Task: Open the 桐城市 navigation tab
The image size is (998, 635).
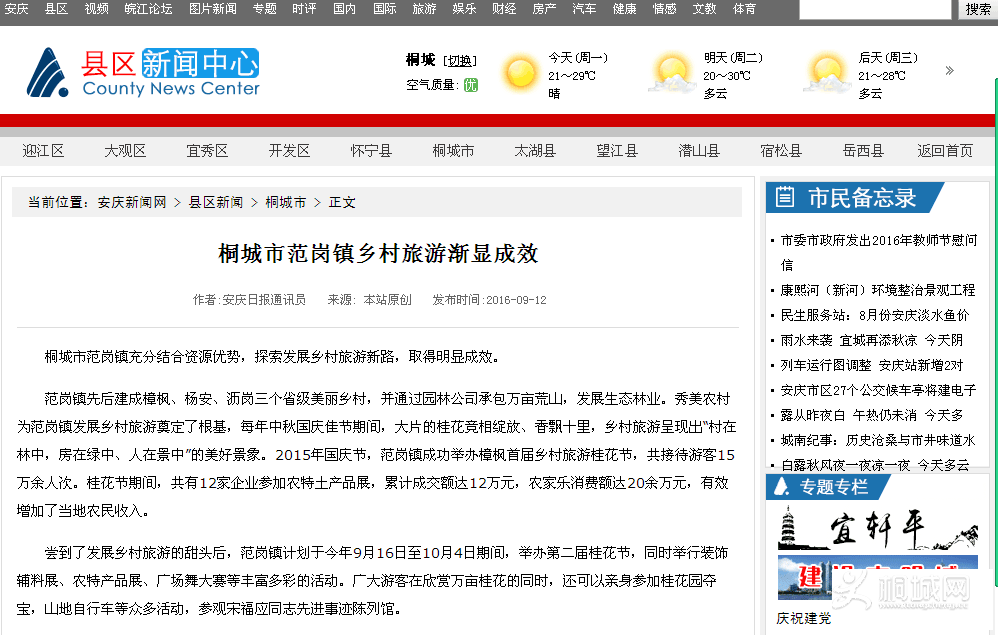Action: pyautogui.click(x=453, y=151)
